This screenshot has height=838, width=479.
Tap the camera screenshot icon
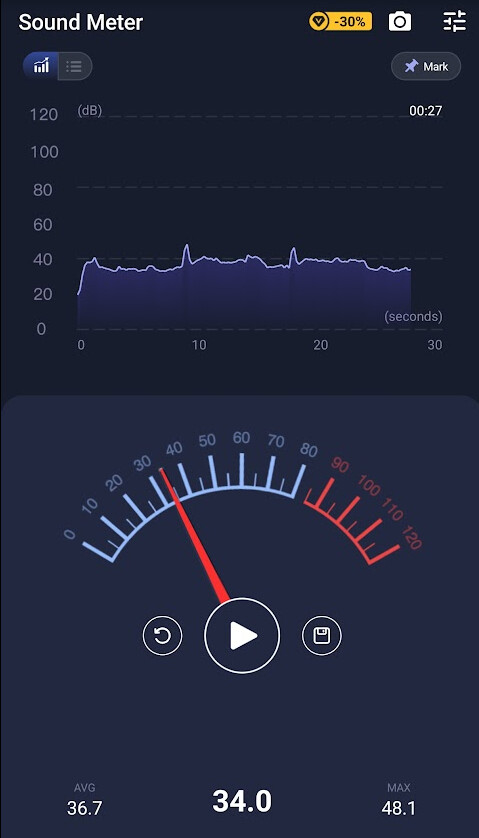point(400,22)
